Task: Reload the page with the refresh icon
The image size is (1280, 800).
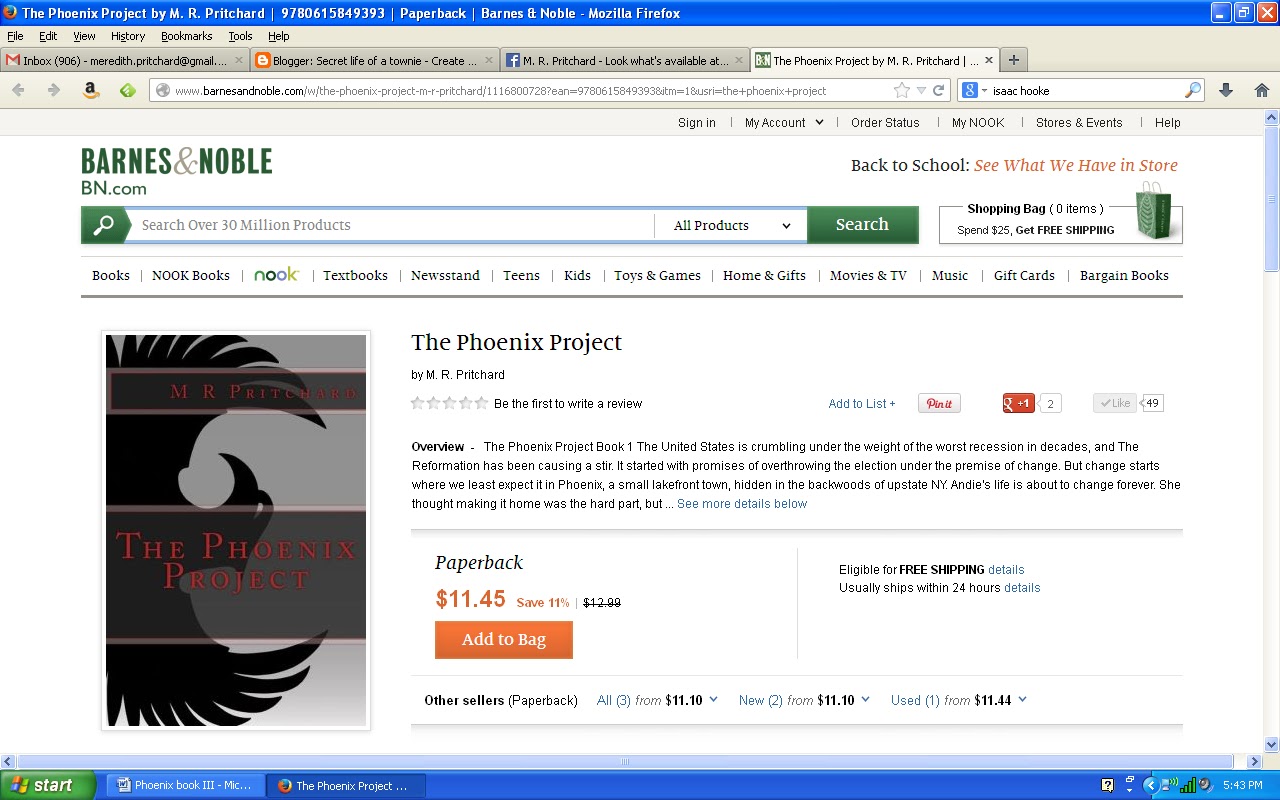Action: 939,90
